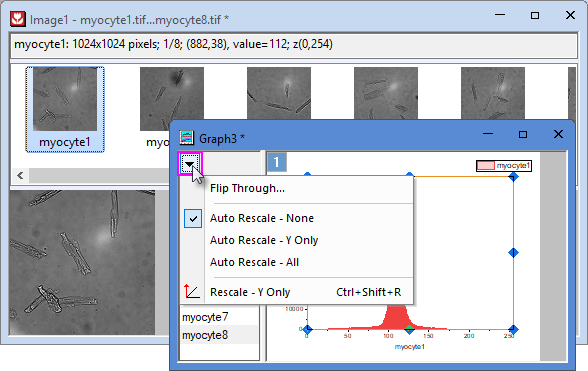Viewport: 588px width, 371px height.
Task: Click the Image1 status info bar text
Action: (x=173, y=44)
